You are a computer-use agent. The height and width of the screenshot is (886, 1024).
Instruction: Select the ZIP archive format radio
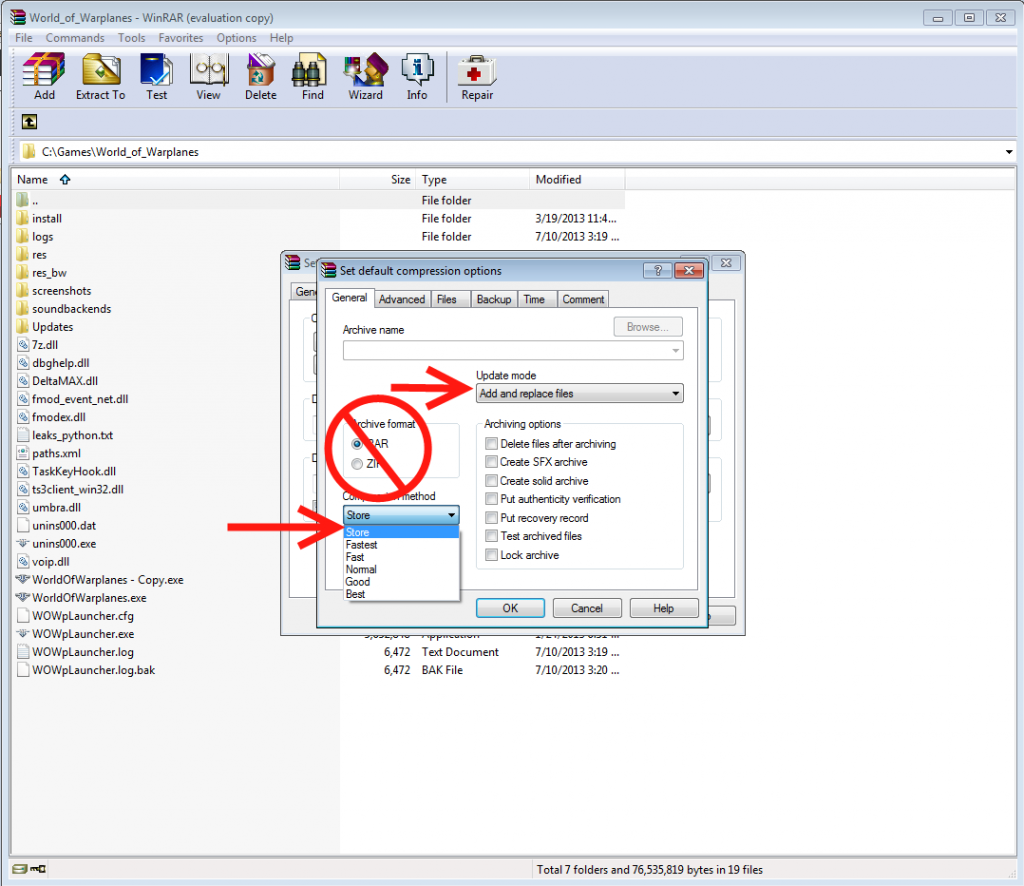[357, 464]
